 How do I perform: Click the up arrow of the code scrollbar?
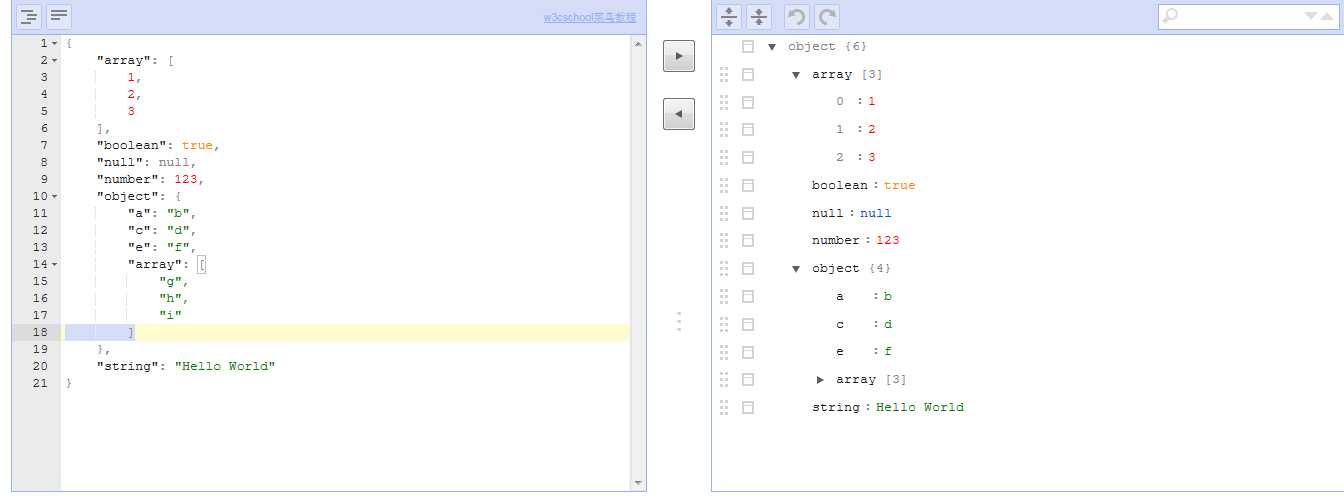tap(639, 44)
